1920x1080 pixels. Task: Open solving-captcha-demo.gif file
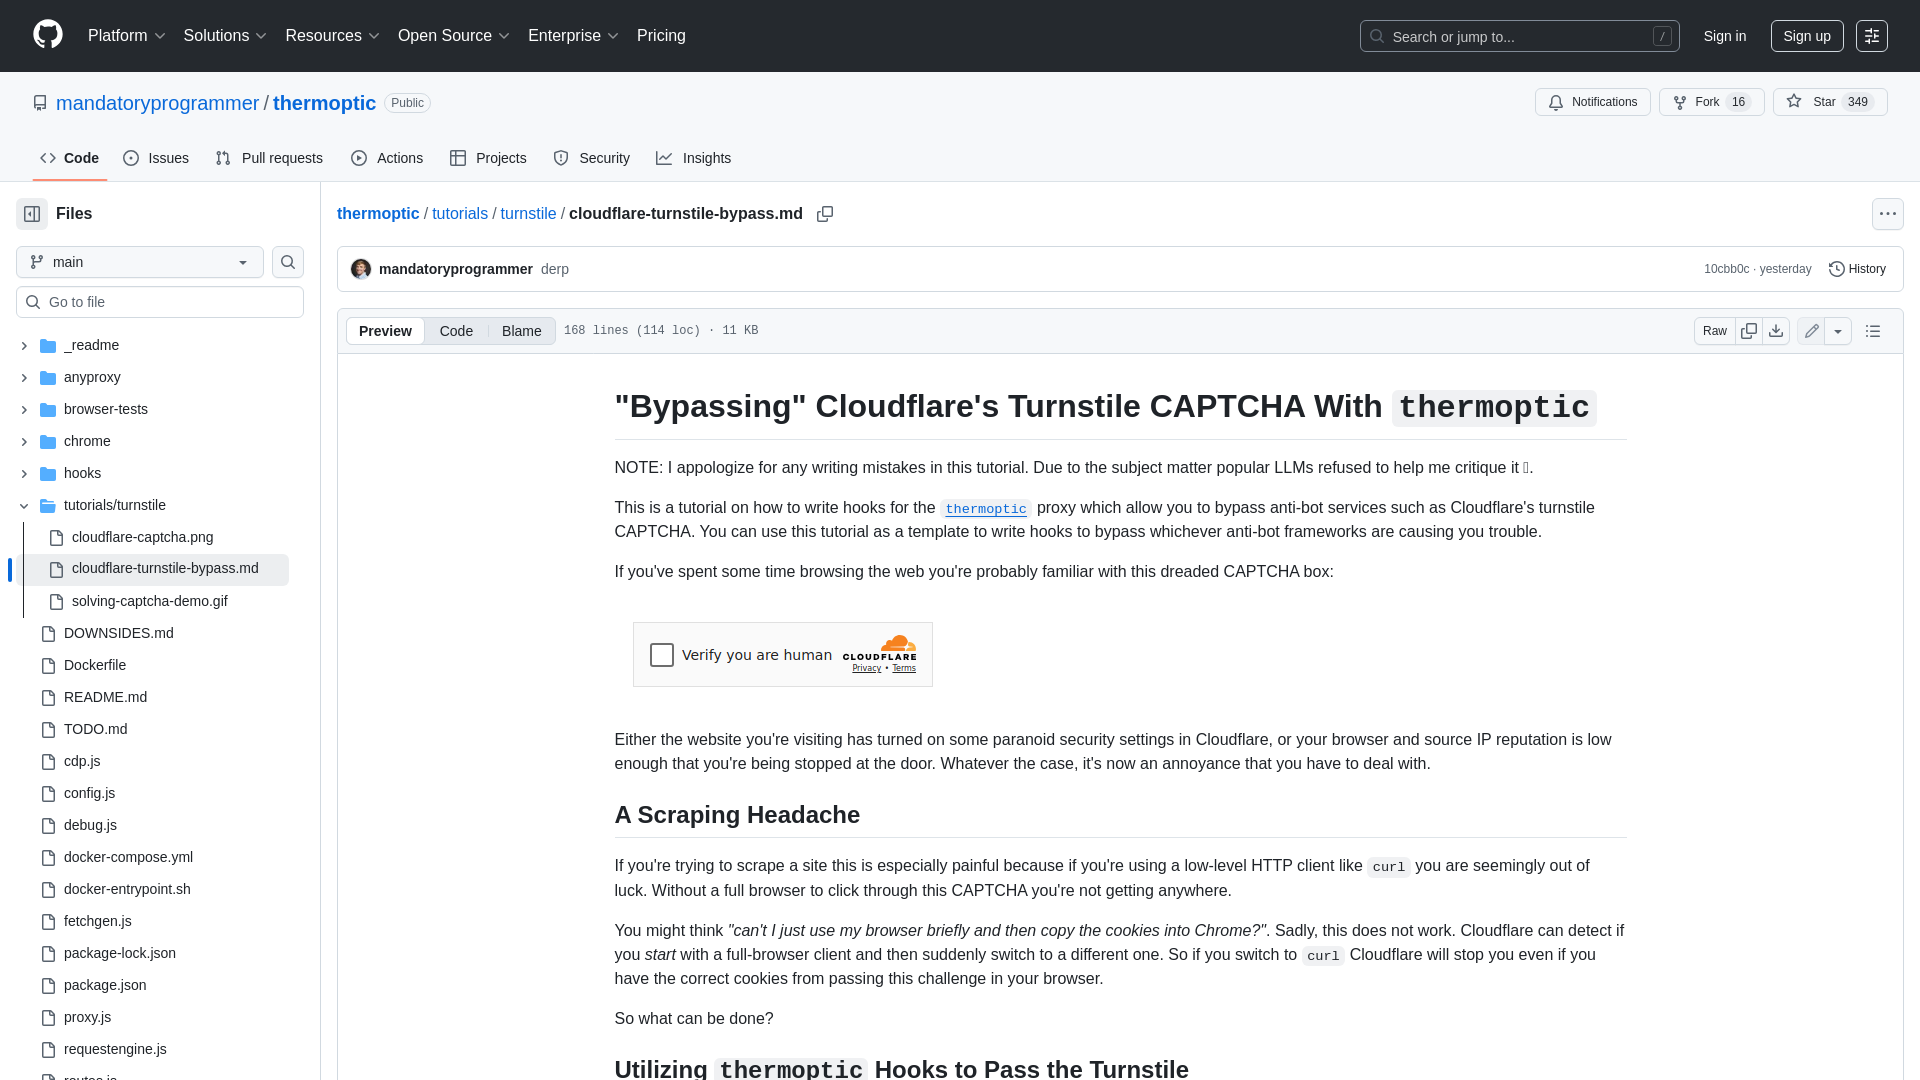[150, 602]
